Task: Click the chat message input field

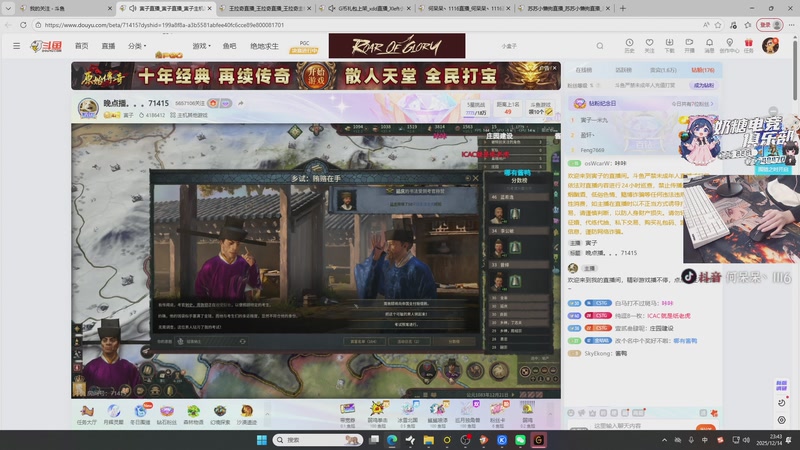Action: [x=633, y=427]
